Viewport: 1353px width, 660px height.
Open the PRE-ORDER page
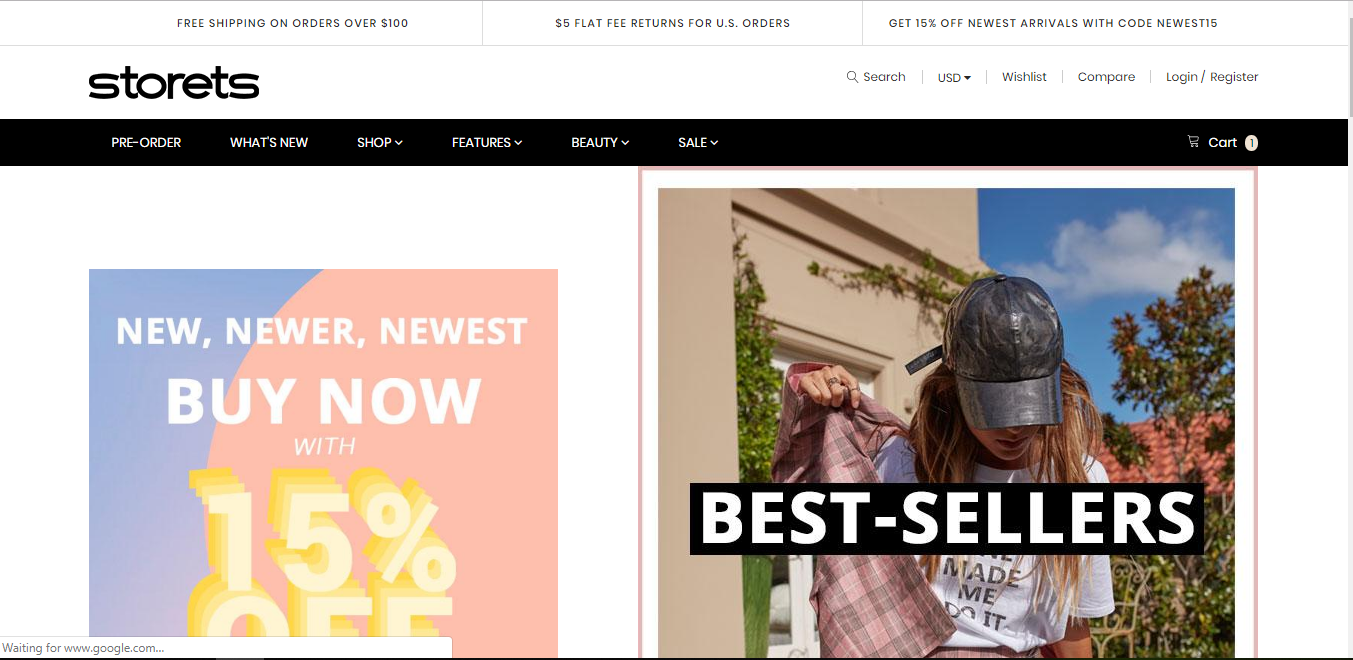pos(146,142)
